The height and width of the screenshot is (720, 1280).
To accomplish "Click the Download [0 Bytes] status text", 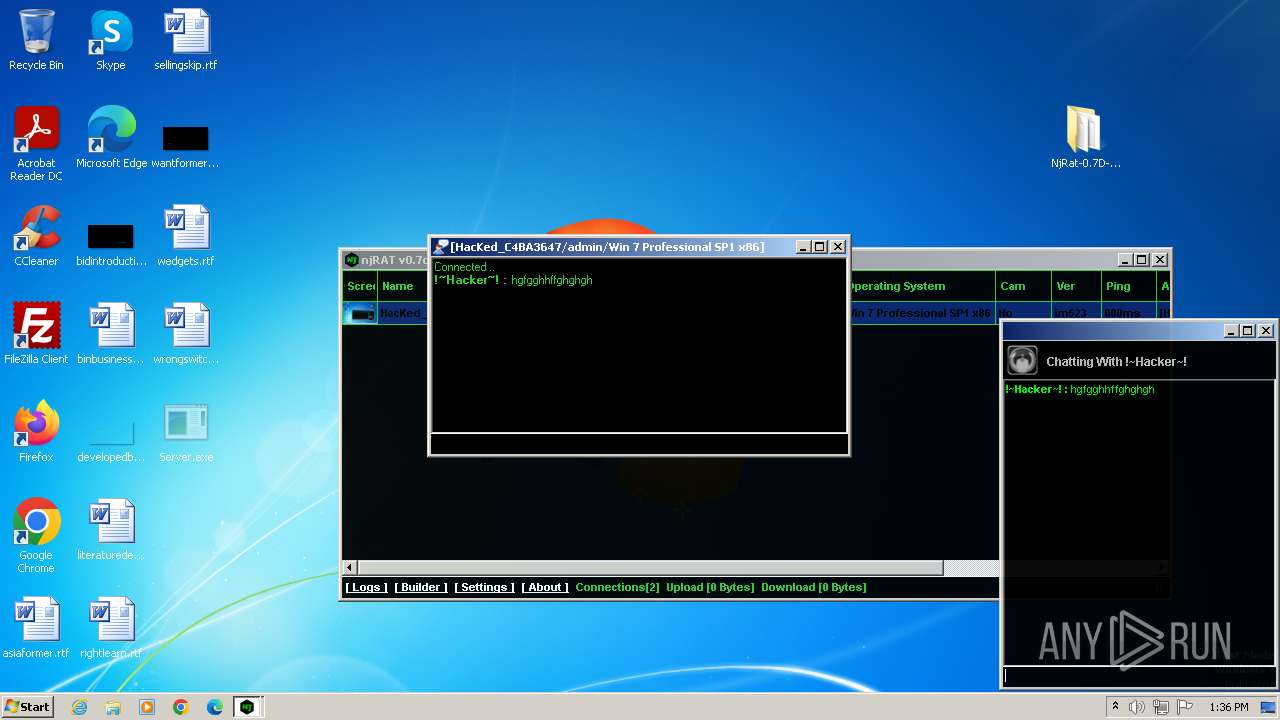I will point(814,587).
